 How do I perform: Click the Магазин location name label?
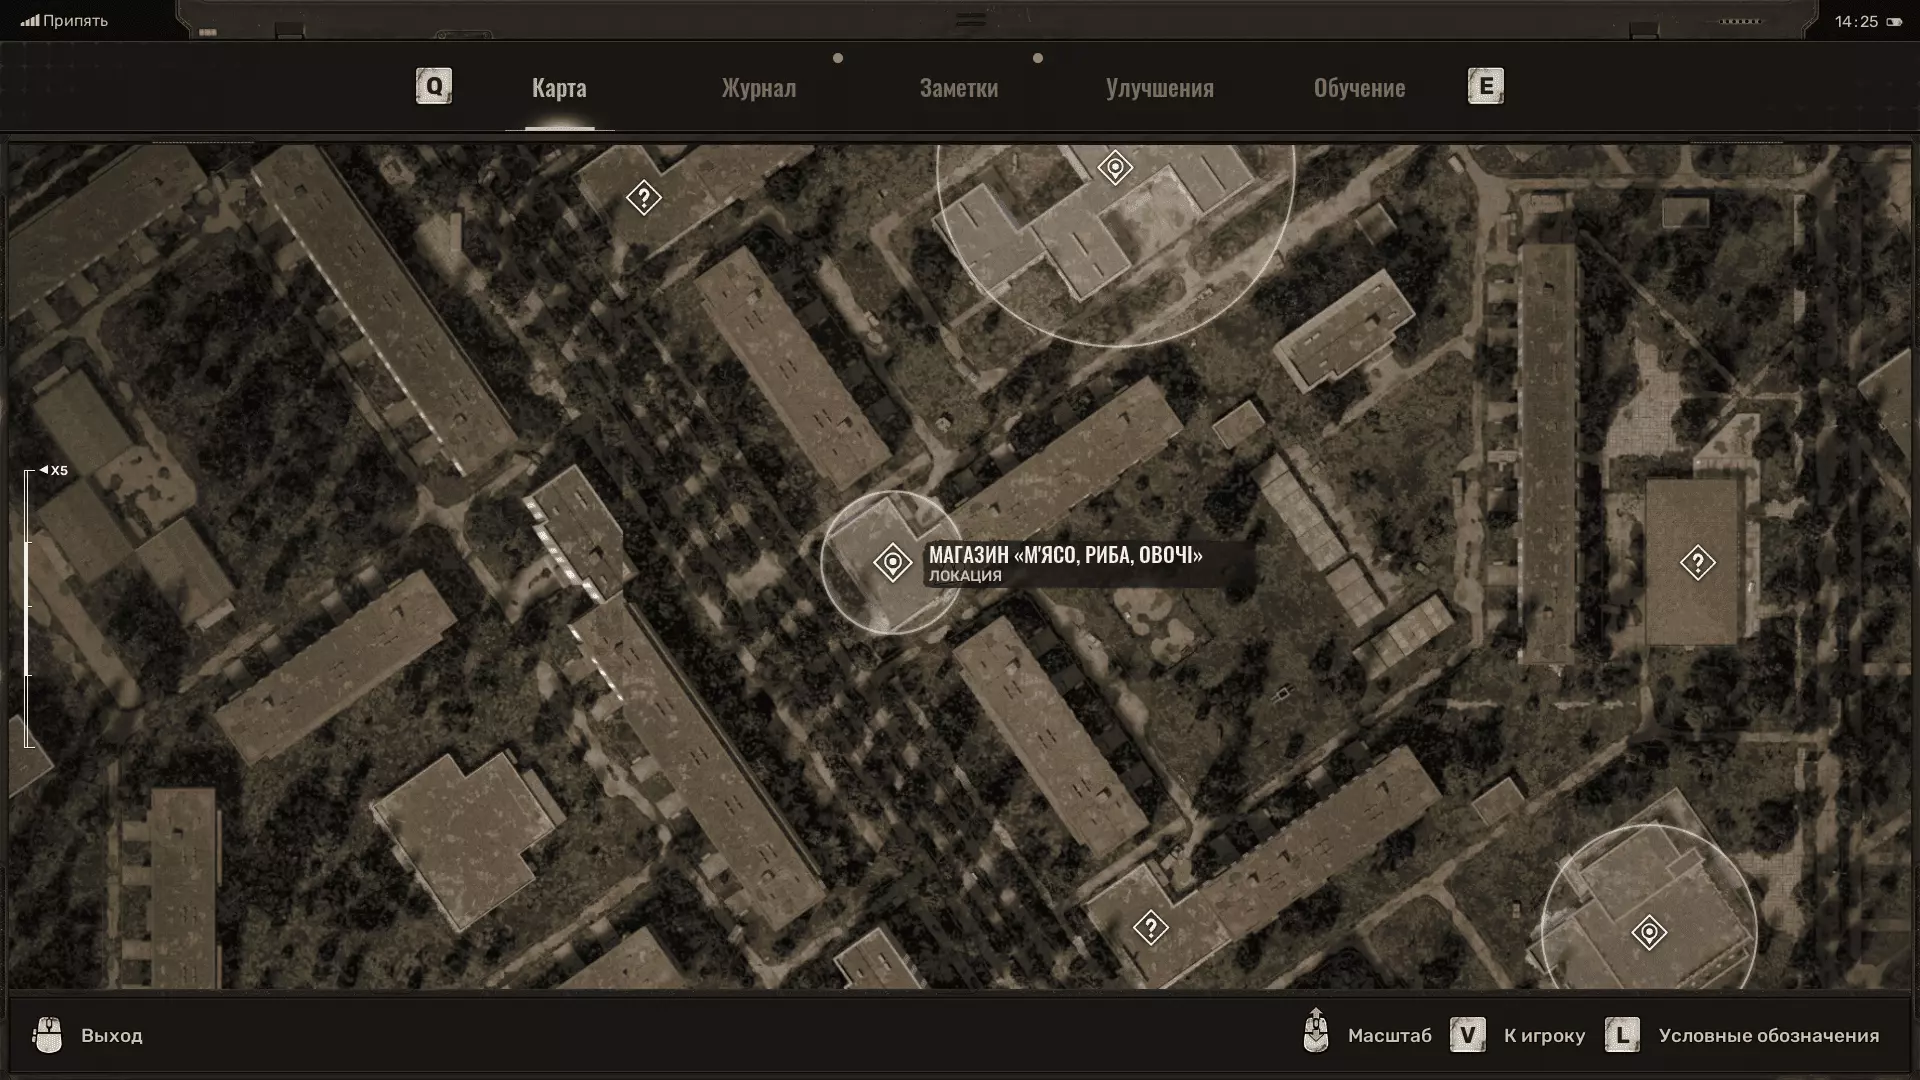(1065, 555)
